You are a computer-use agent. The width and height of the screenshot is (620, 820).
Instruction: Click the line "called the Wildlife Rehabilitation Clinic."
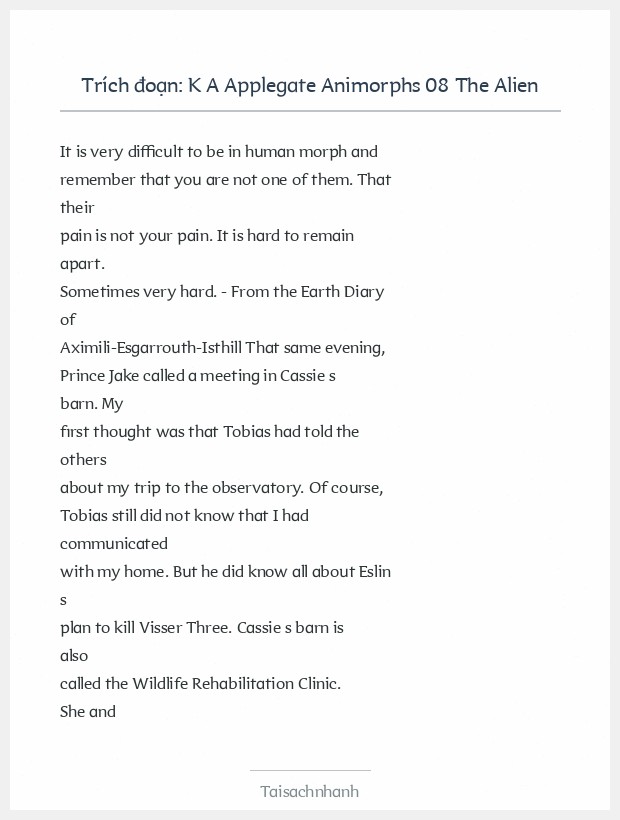point(201,684)
